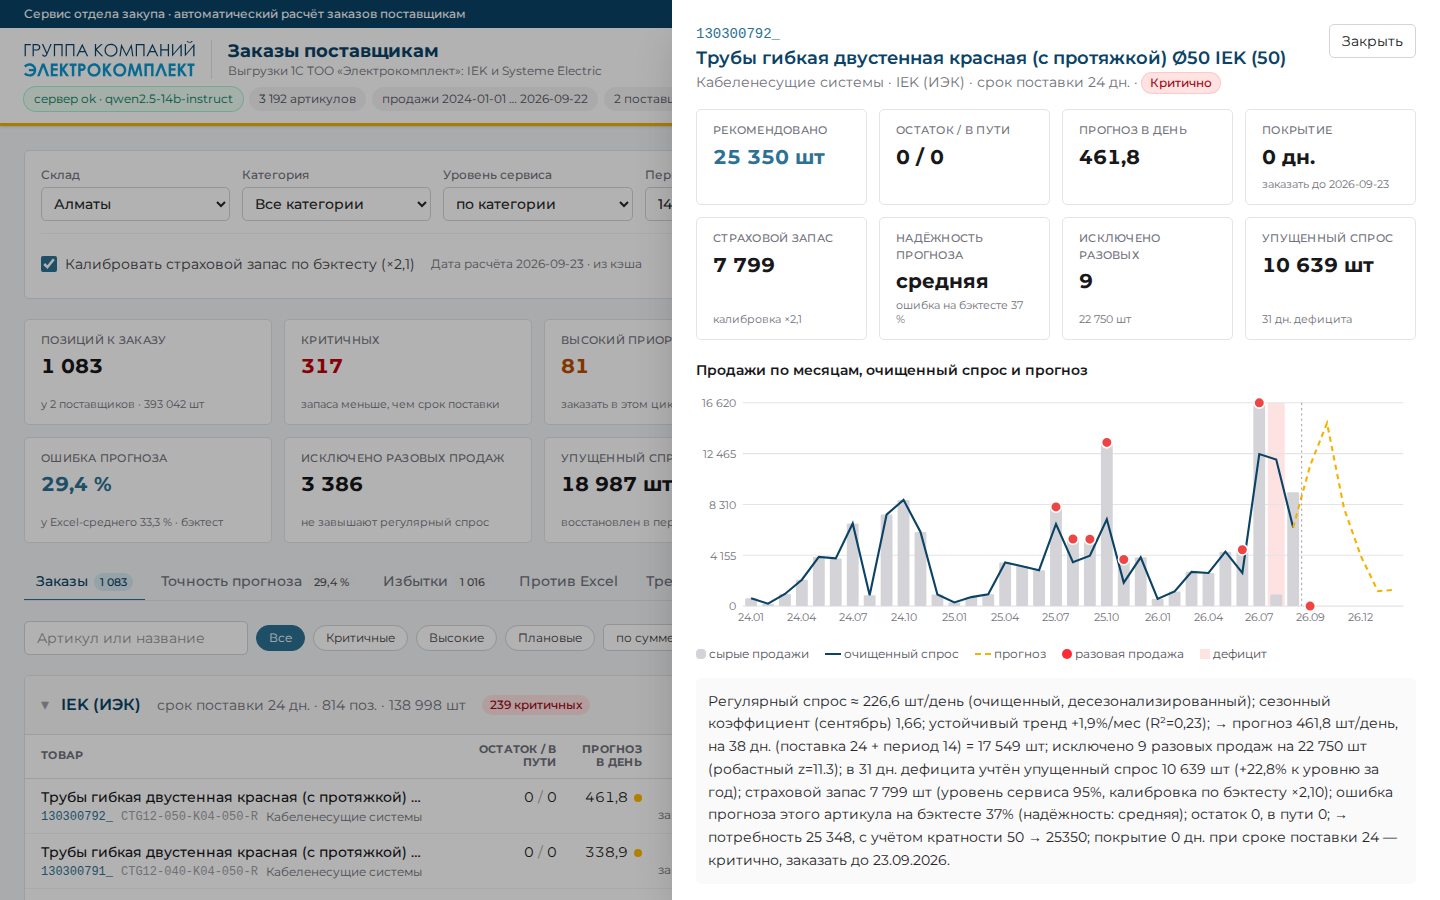Open the Против Excel tab
The height and width of the screenshot is (900, 1440).
568,581
